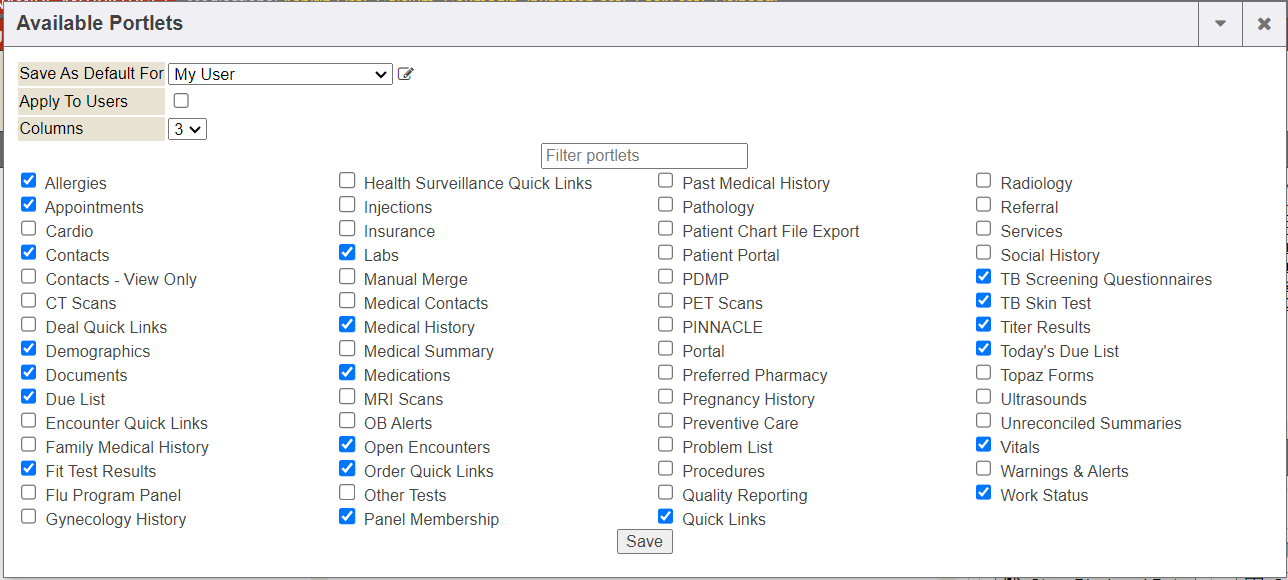Tick the Problem List checkbox
The width and height of the screenshot is (1288, 580).
pos(666,445)
